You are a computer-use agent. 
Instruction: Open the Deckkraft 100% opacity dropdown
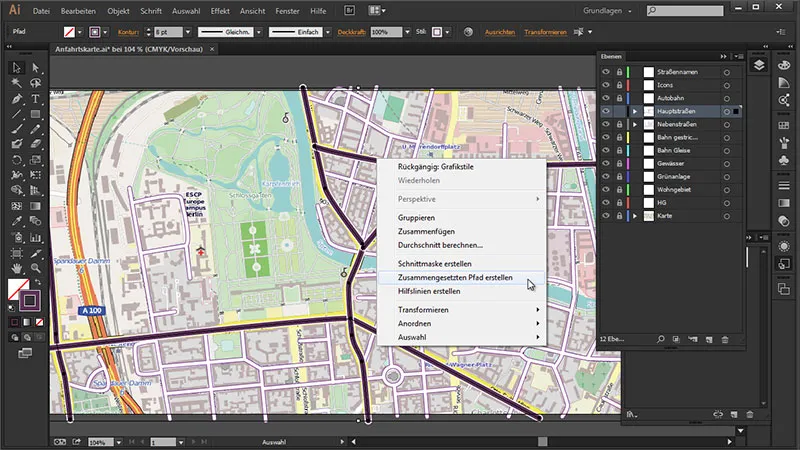tap(407, 32)
